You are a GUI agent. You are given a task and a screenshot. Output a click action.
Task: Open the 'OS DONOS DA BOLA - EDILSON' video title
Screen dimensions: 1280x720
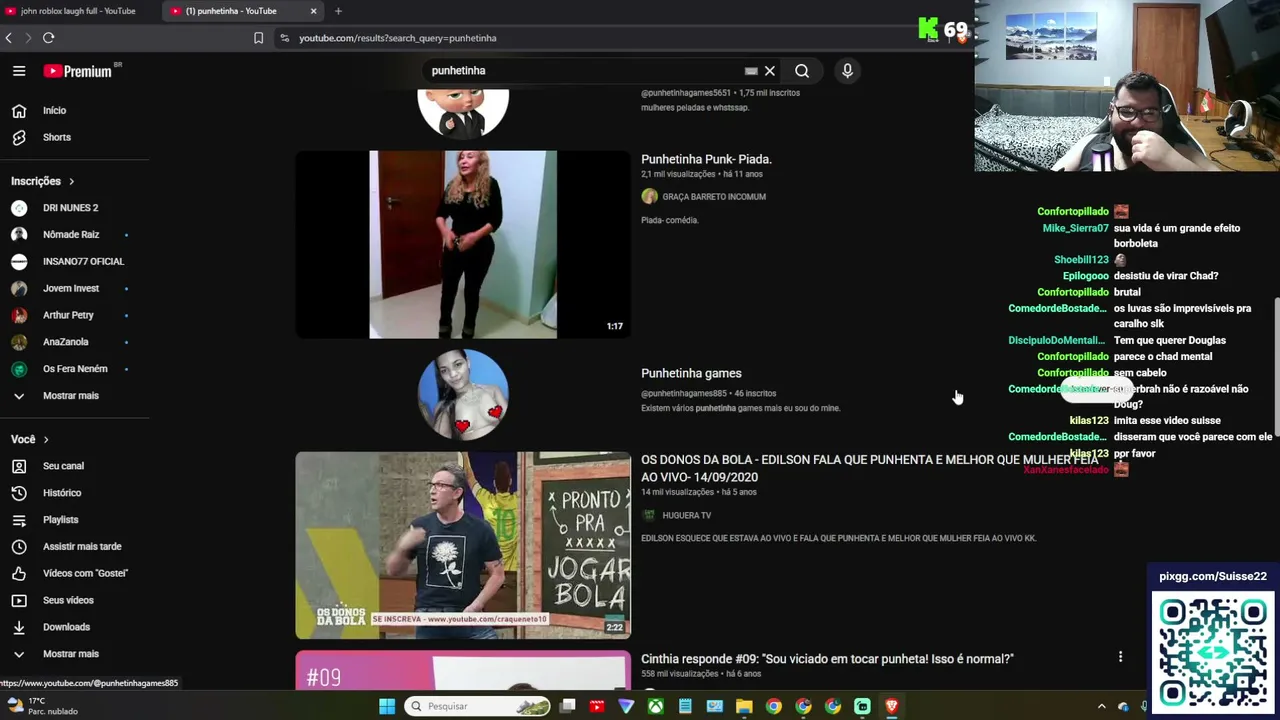pos(870,468)
